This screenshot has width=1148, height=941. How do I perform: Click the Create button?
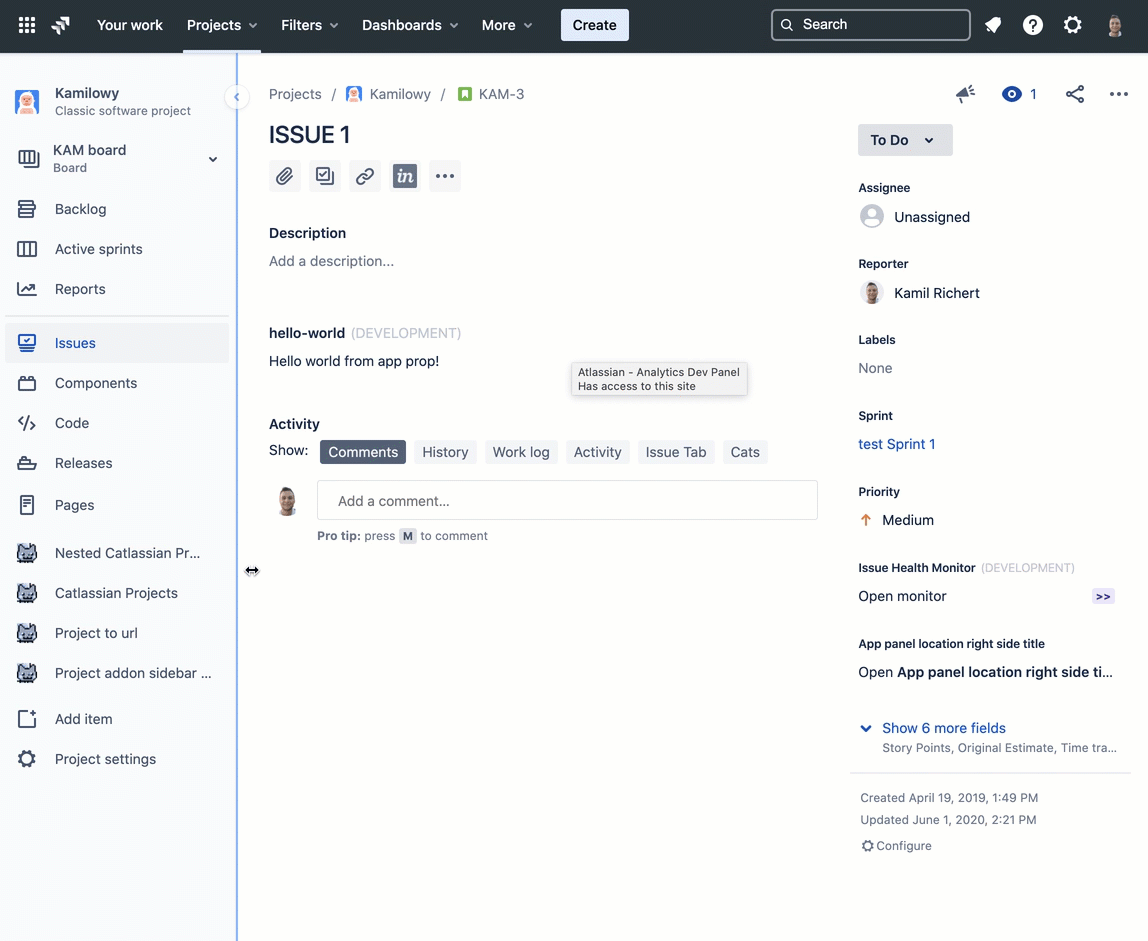pyautogui.click(x=594, y=25)
